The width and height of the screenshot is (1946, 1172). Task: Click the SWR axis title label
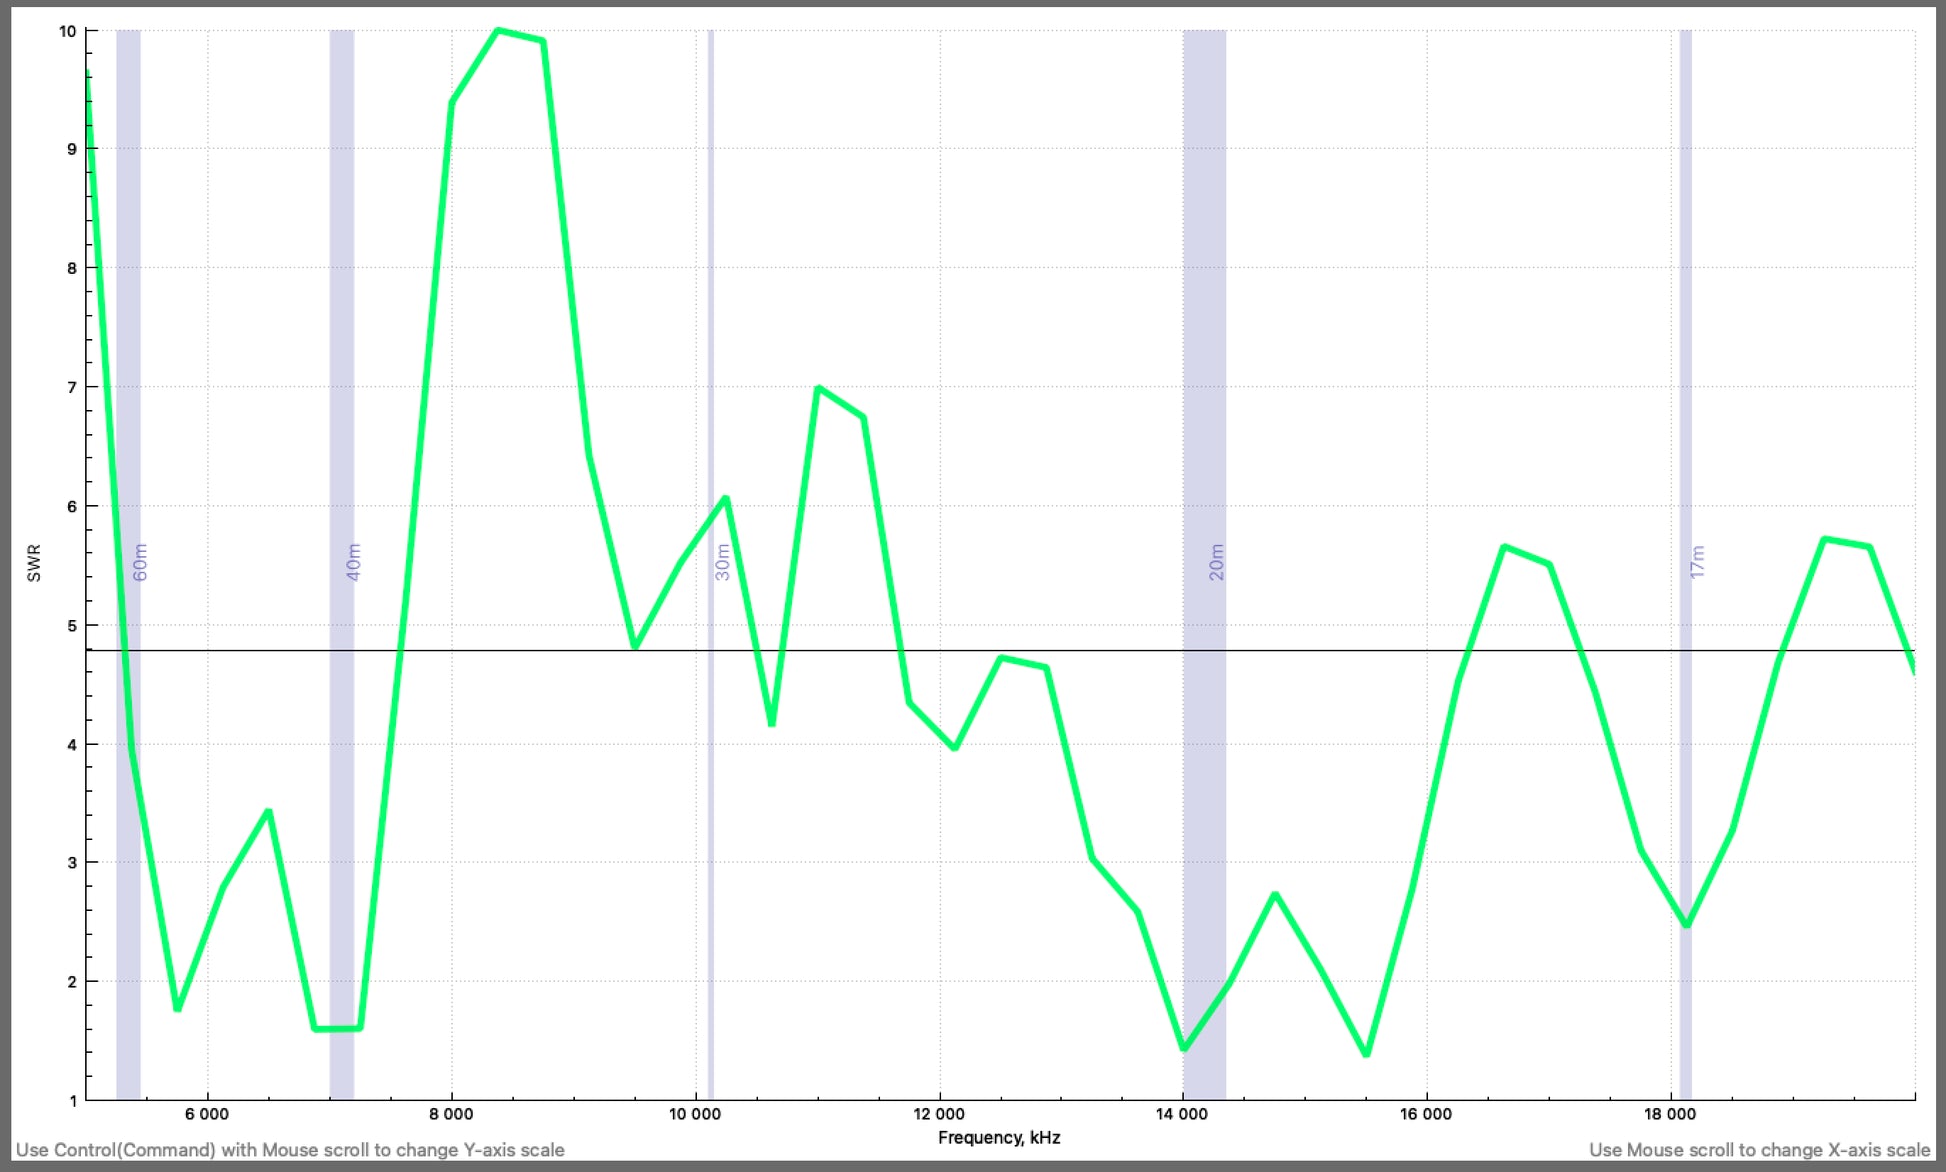coord(33,561)
